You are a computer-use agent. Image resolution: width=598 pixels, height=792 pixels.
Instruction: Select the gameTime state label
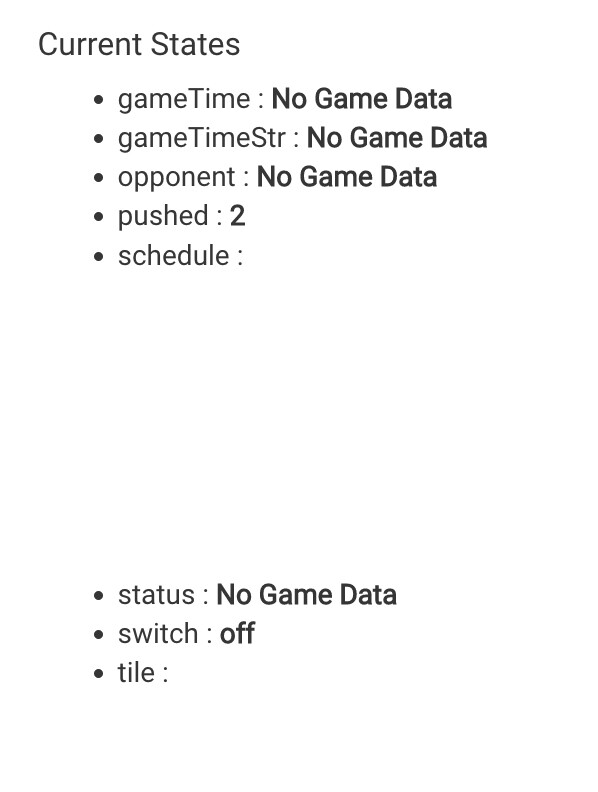(184, 99)
